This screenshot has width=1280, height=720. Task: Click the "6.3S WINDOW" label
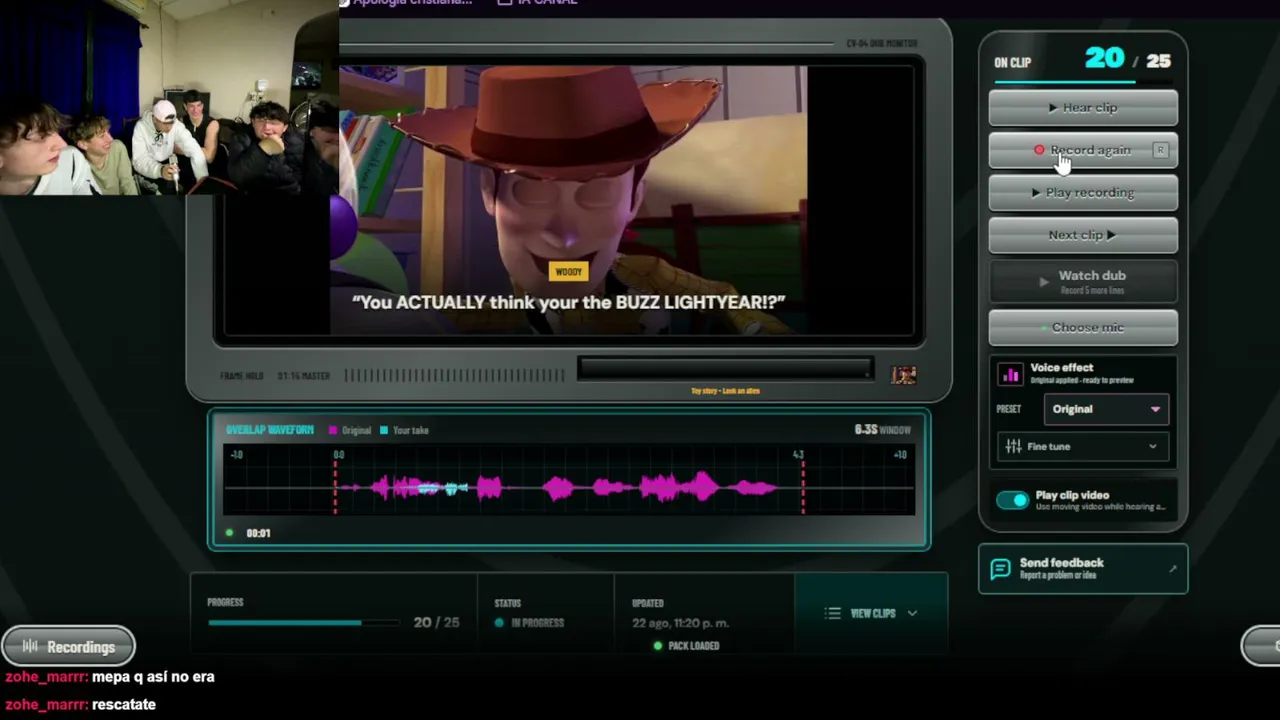882,430
